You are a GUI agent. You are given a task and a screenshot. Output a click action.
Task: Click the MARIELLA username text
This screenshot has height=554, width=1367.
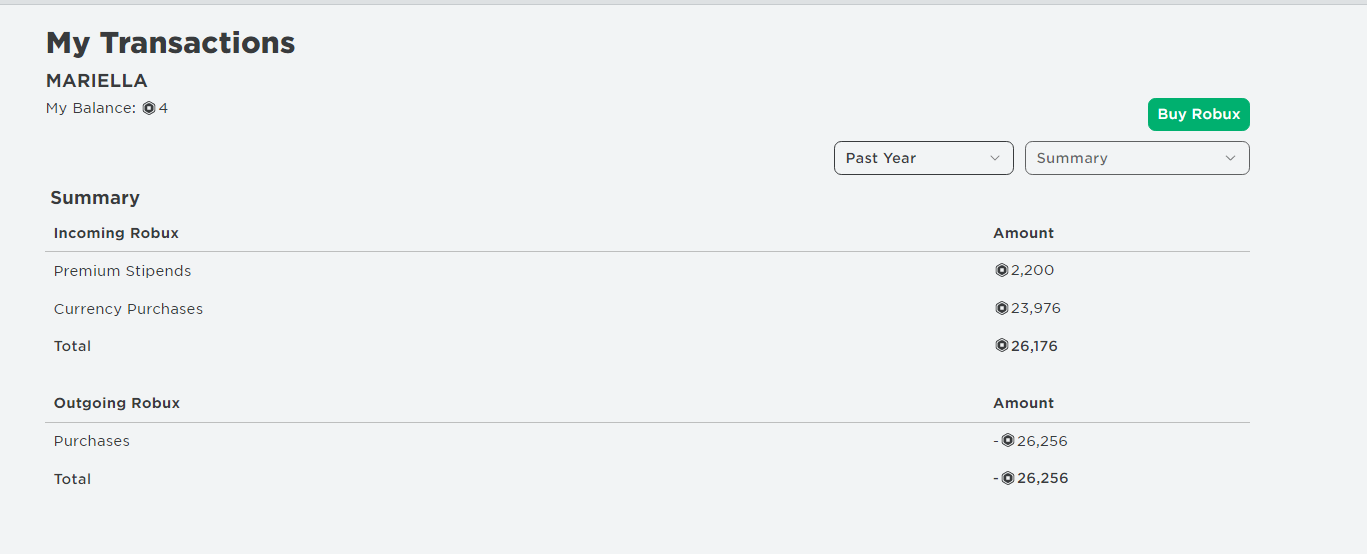(x=97, y=81)
